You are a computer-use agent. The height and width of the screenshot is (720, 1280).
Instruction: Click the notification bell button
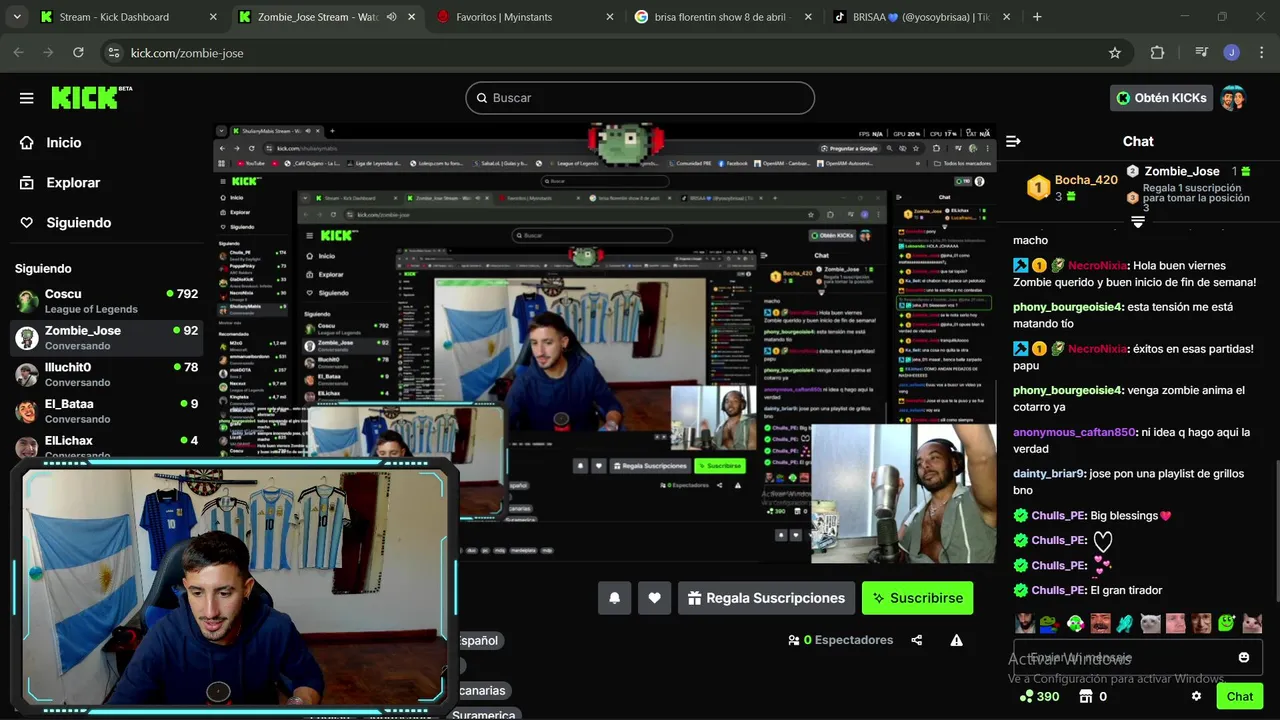click(615, 598)
